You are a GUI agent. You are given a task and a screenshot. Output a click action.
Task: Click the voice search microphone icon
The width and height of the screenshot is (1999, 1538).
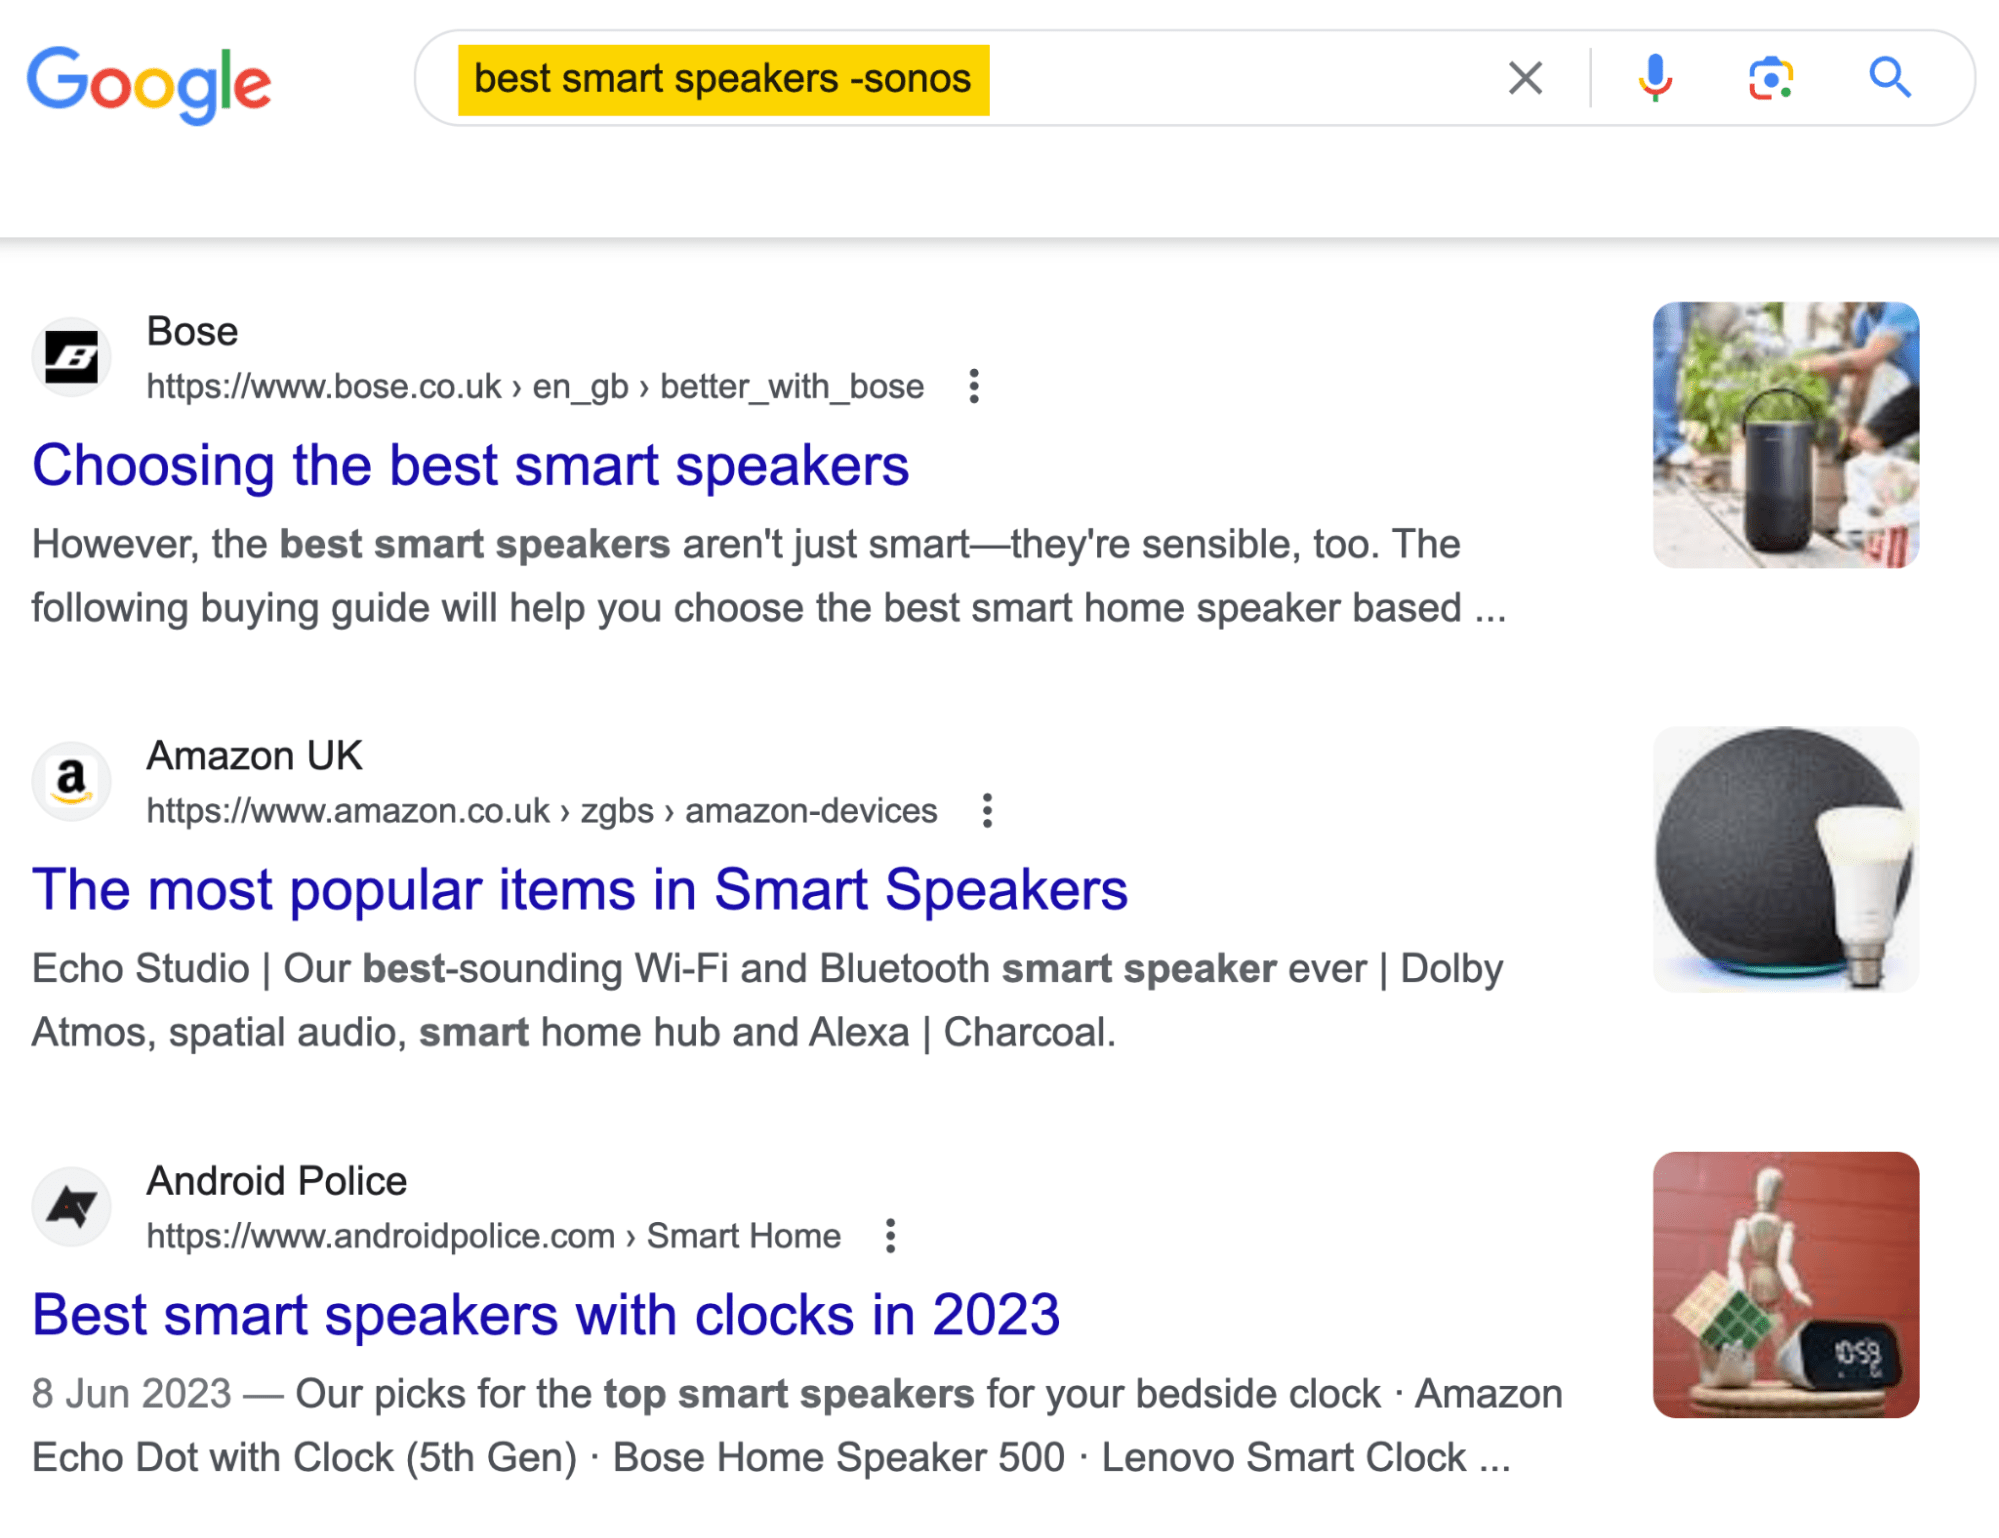(1654, 77)
